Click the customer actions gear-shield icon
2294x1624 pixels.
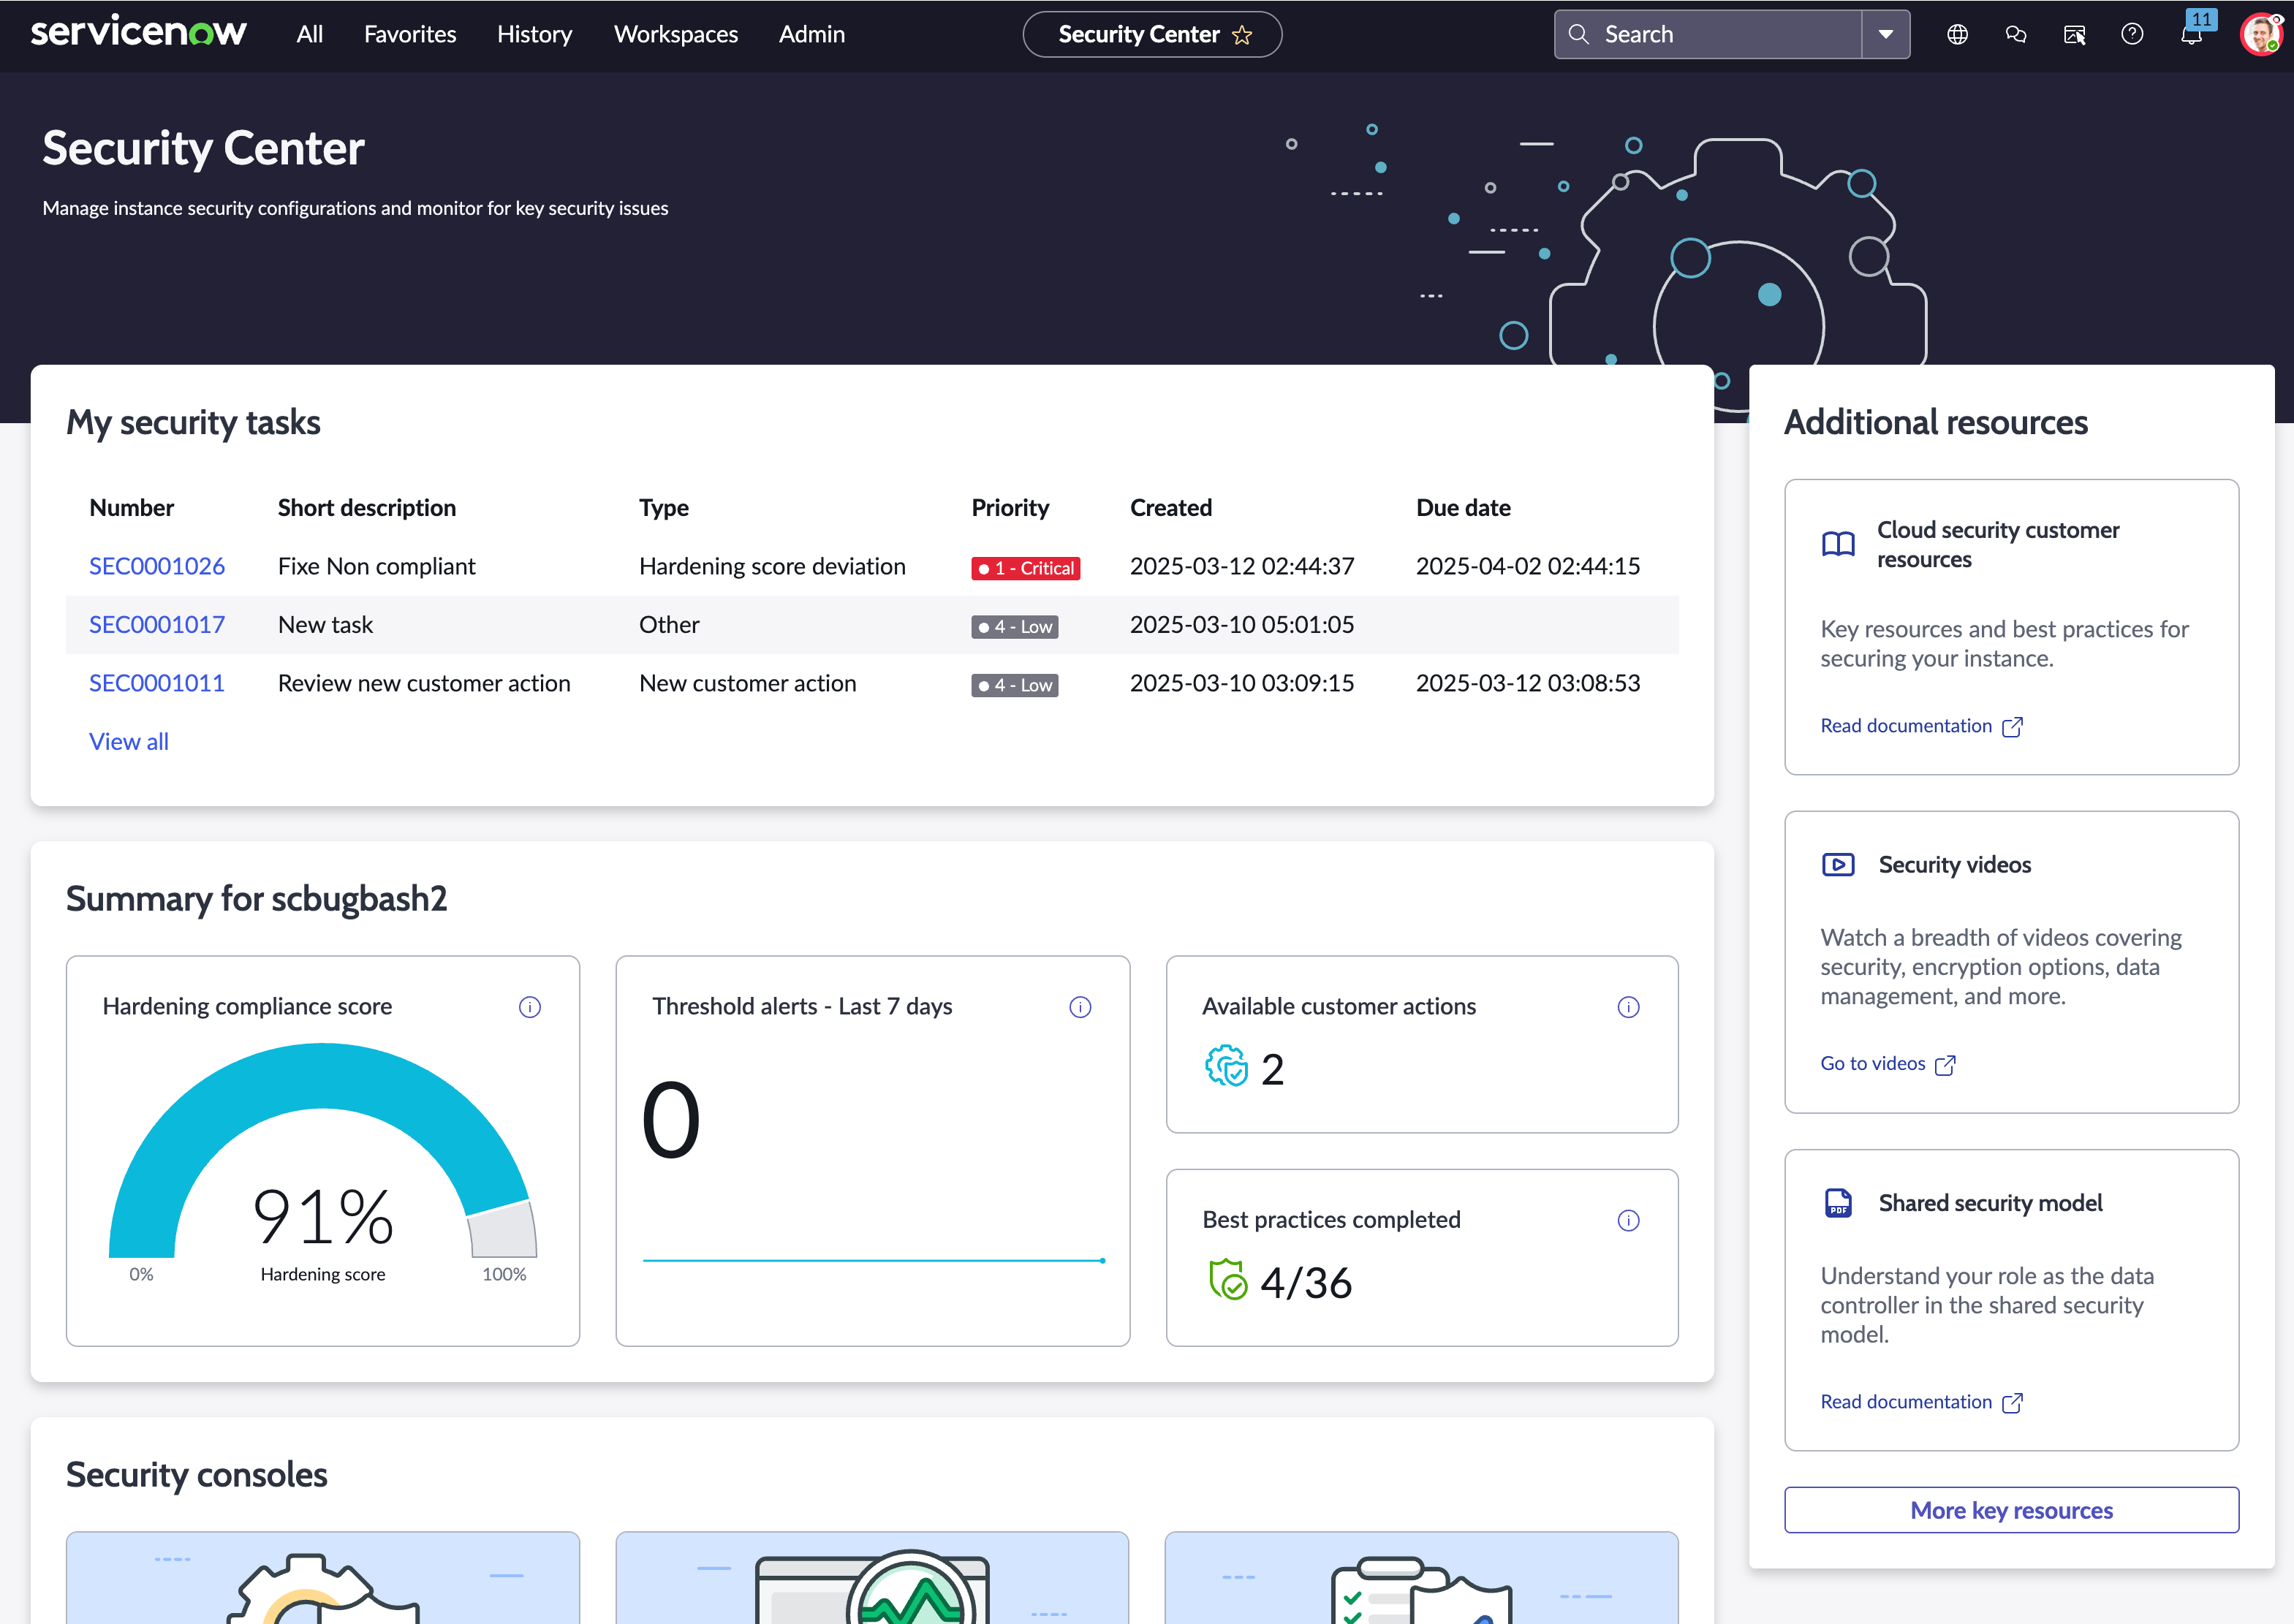[1226, 1066]
